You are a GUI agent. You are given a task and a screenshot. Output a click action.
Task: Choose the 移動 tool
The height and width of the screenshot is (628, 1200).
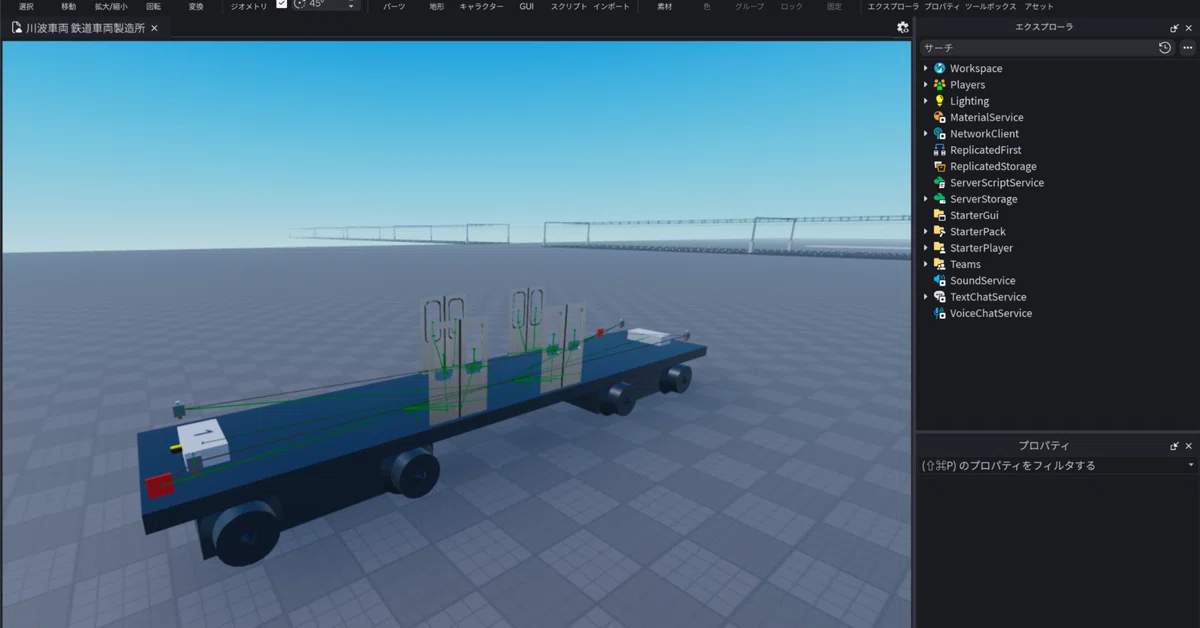click(68, 6)
